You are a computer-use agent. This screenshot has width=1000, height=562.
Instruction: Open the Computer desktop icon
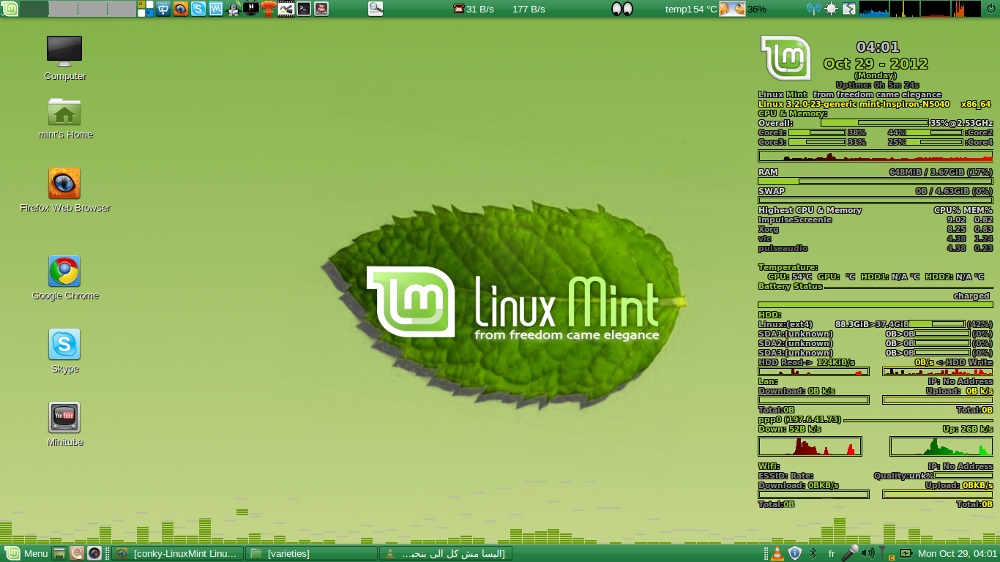64,58
